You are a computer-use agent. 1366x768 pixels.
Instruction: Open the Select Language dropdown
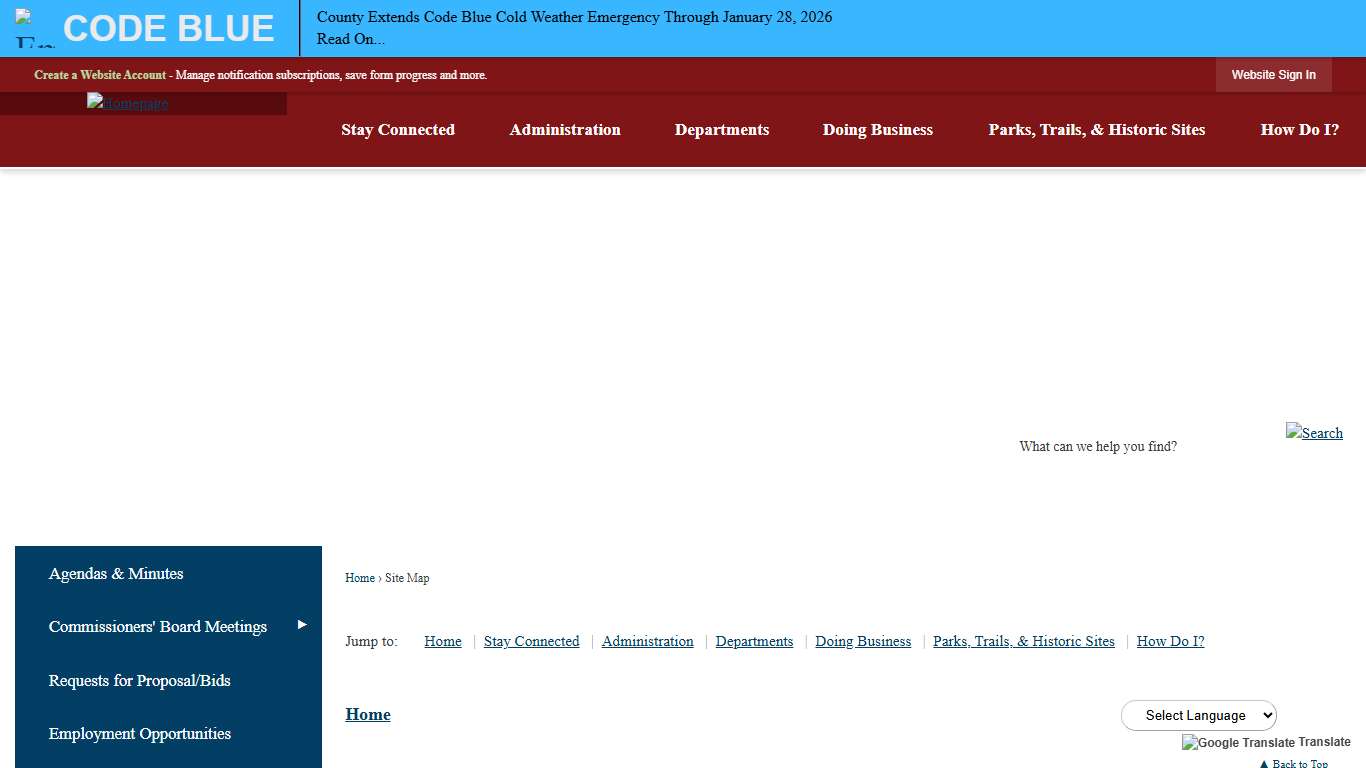(x=1198, y=715)
